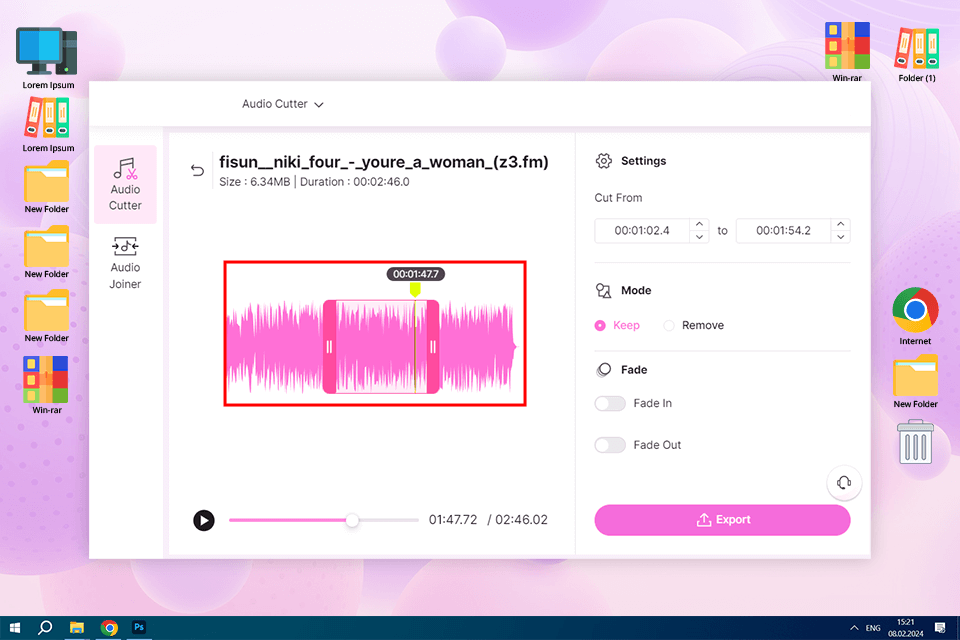Open the Win-rar icon at top right

(x=847, y=51)
